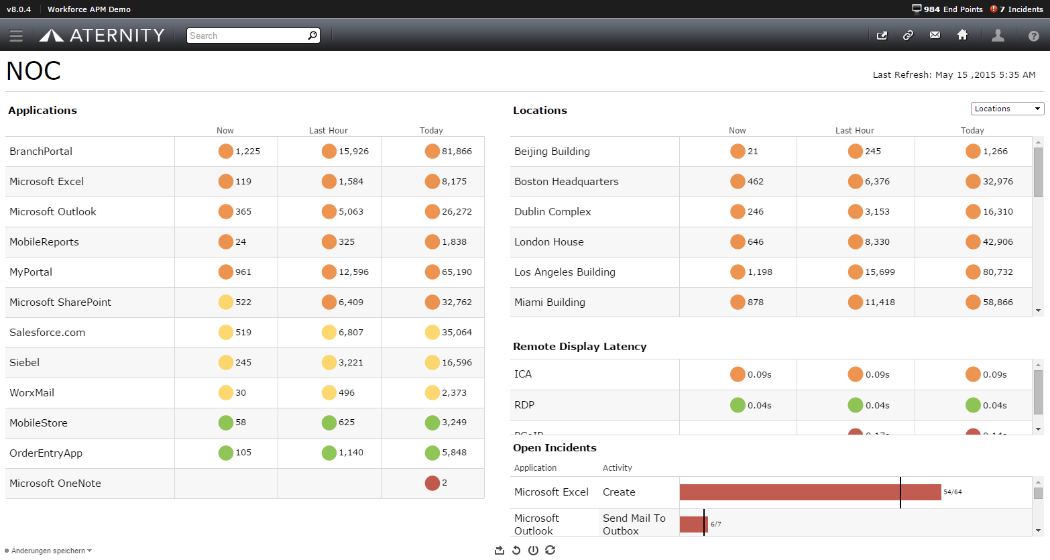Select the Los Angeles Building location
The image size is (1050, 560).
pos(565,272)
